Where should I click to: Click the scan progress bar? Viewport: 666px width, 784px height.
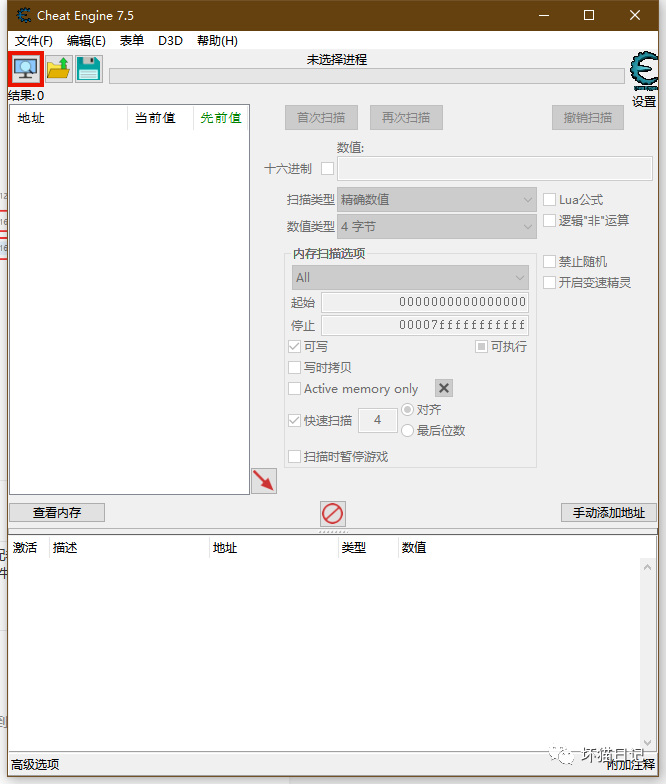[x=366, y=76]
